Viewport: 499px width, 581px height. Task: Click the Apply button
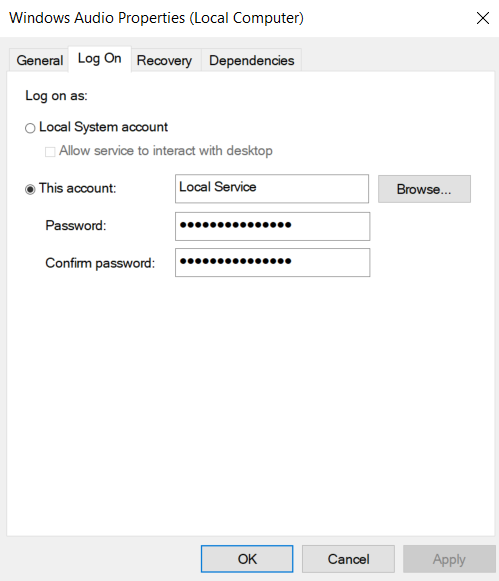pyautogui.click(x=449, y=559)
